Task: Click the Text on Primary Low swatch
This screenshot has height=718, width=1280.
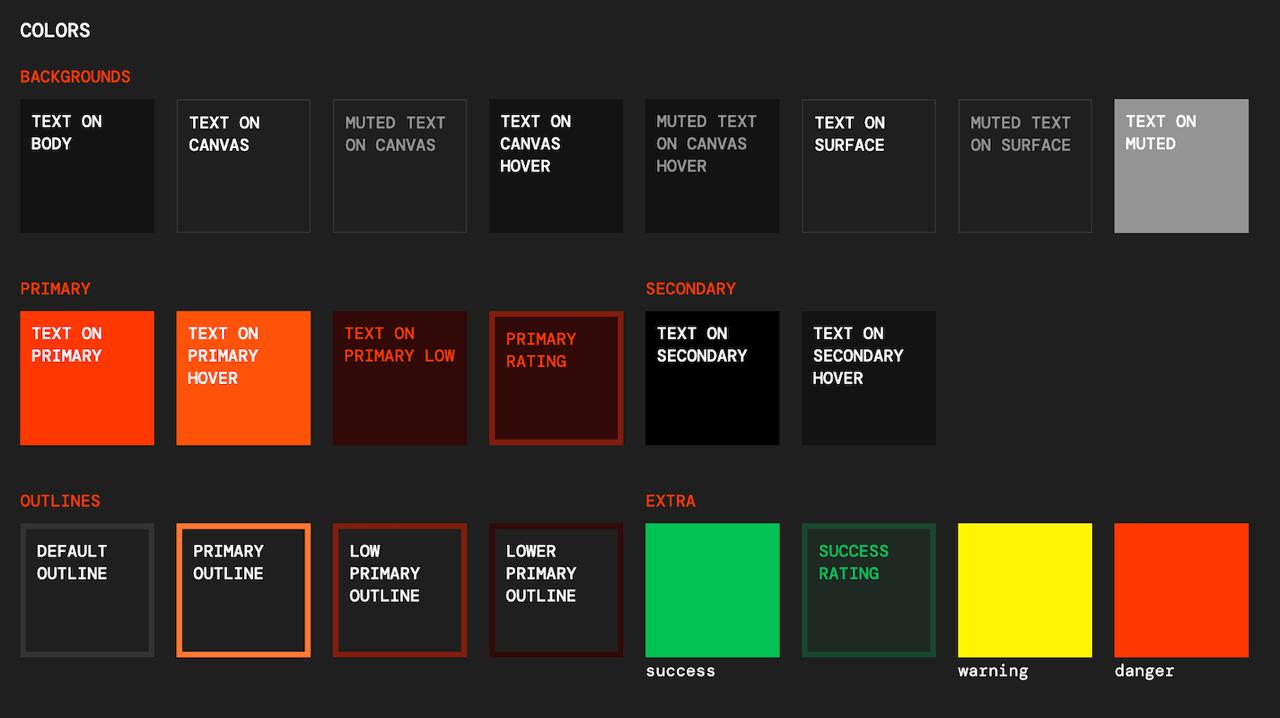Action: click(399, 378)
